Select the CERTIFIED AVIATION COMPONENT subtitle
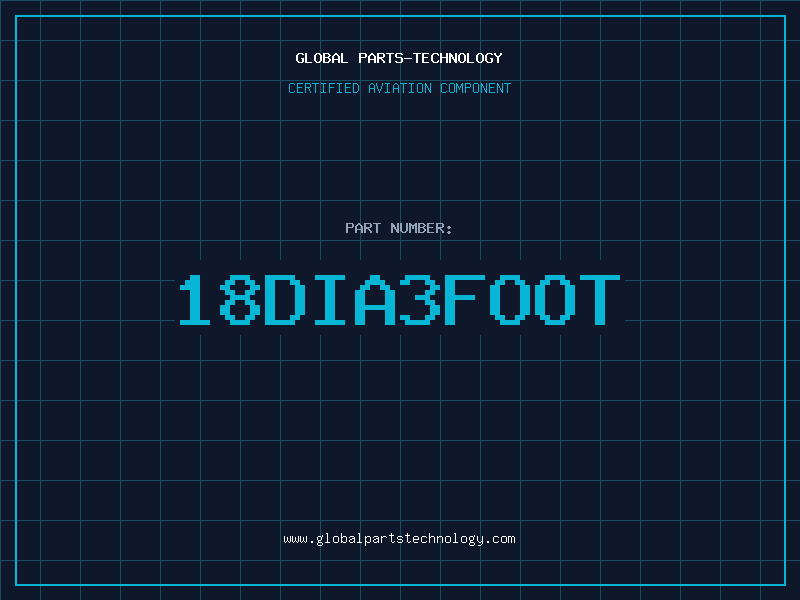 399,88
